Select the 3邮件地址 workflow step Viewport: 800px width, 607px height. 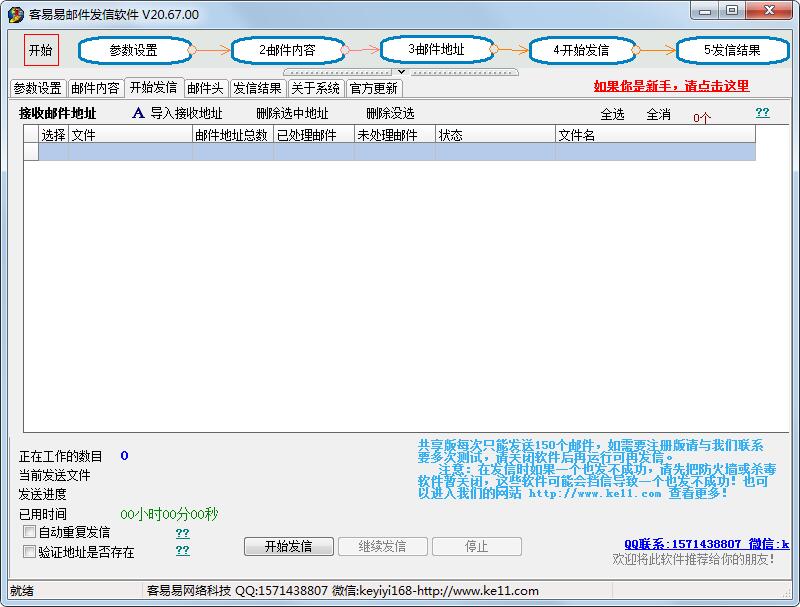tap(436, 48)
